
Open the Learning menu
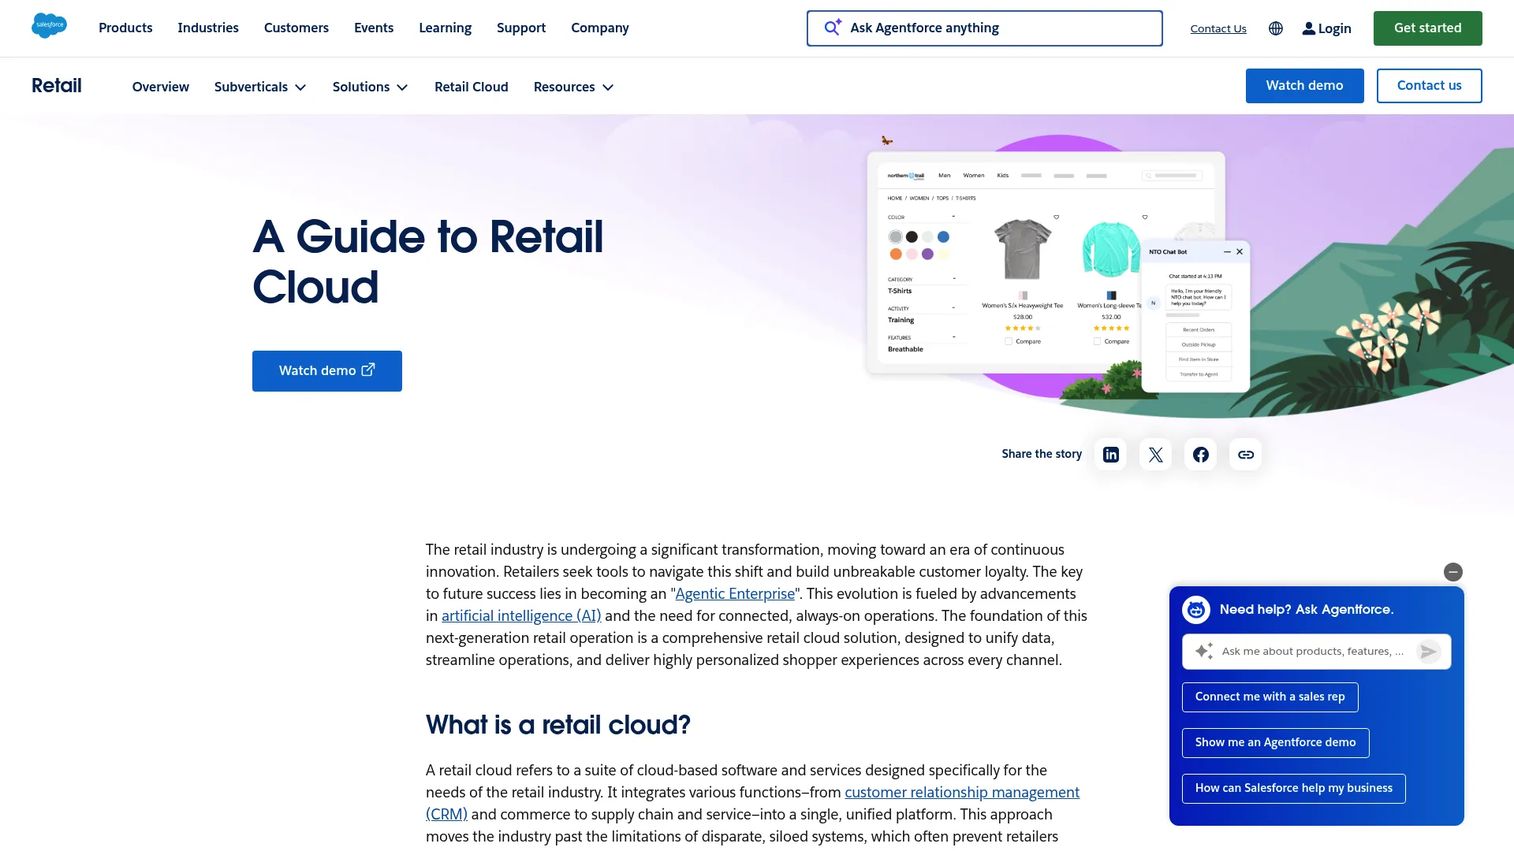point(445,28)
